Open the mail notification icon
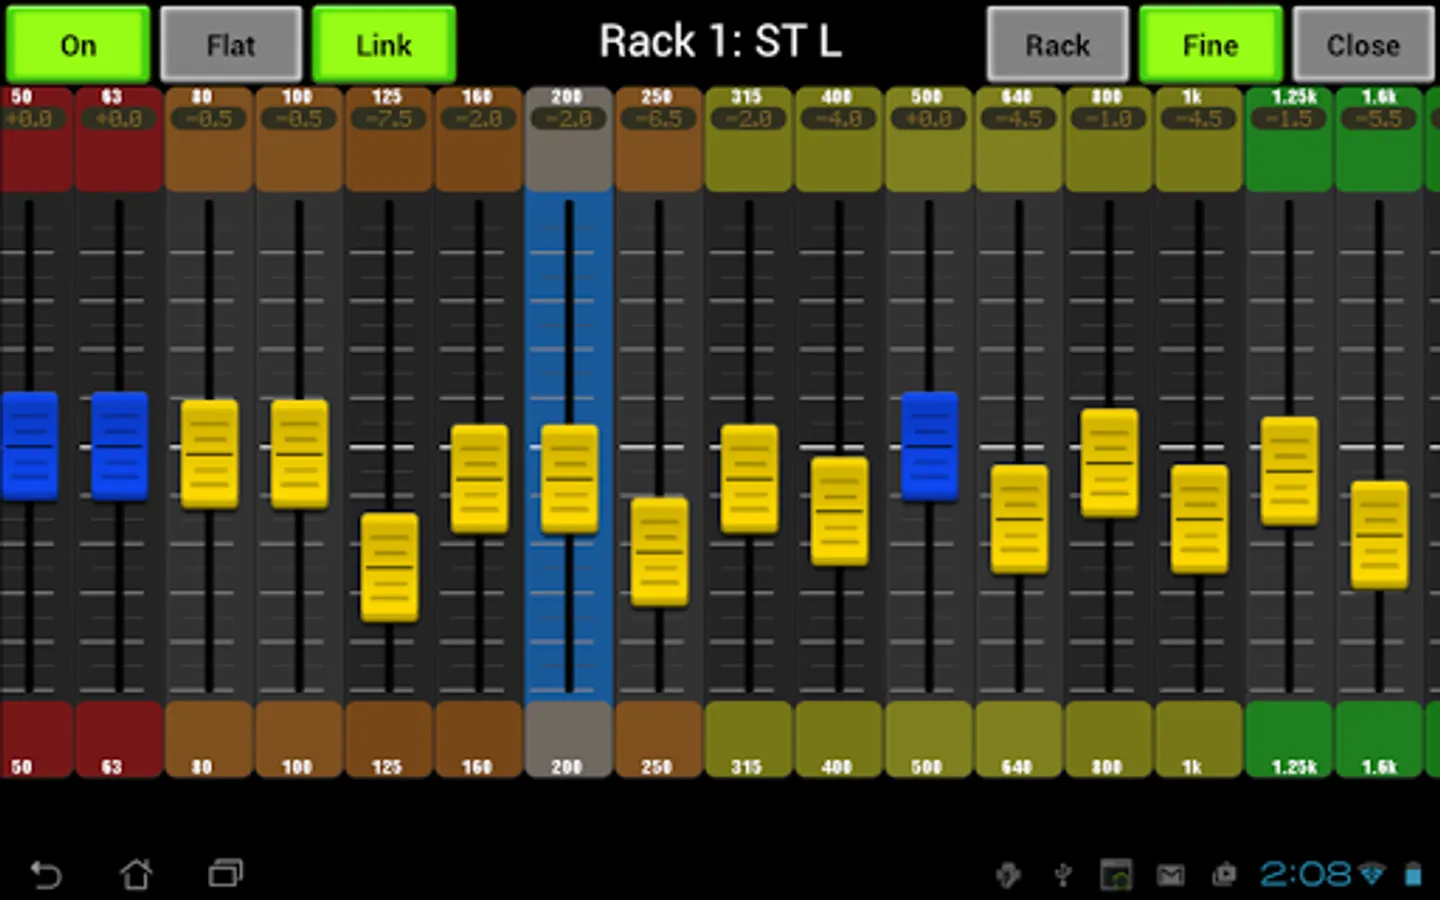The width and height of the screenshot is (1440, 900). pyautogui.click(x=1171, y=876)
